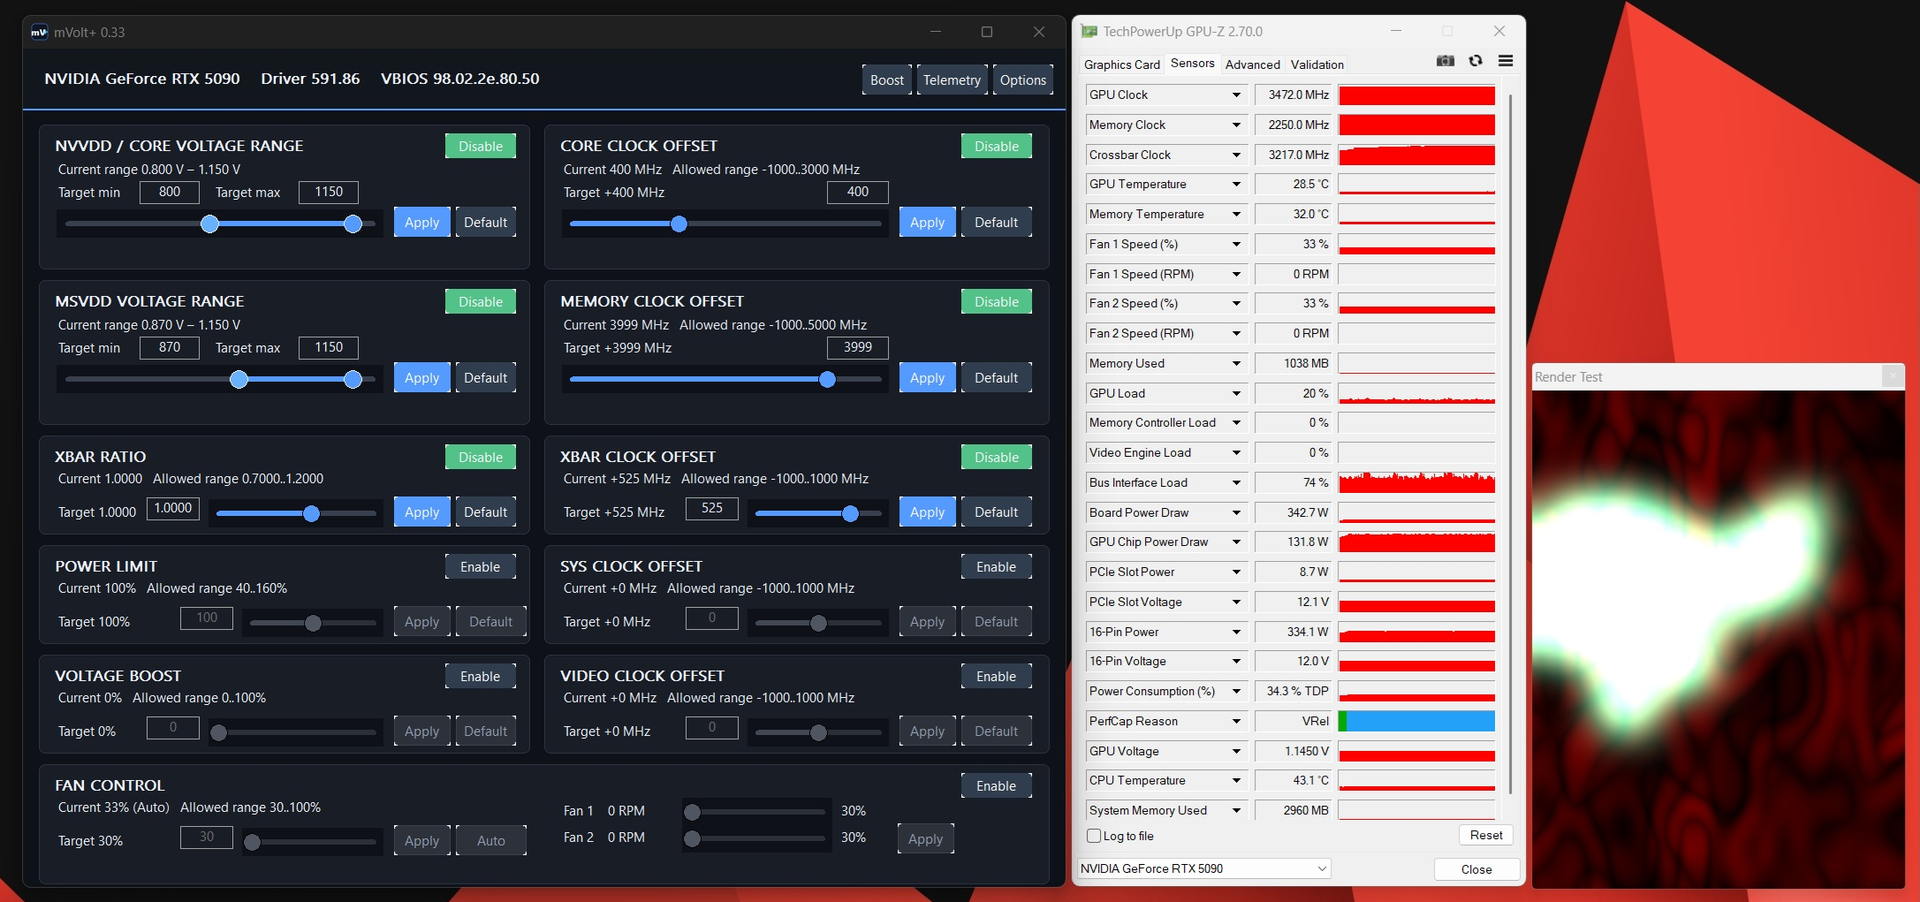Check the Log to file box

pyautogui.click(x=1094, y=836)
